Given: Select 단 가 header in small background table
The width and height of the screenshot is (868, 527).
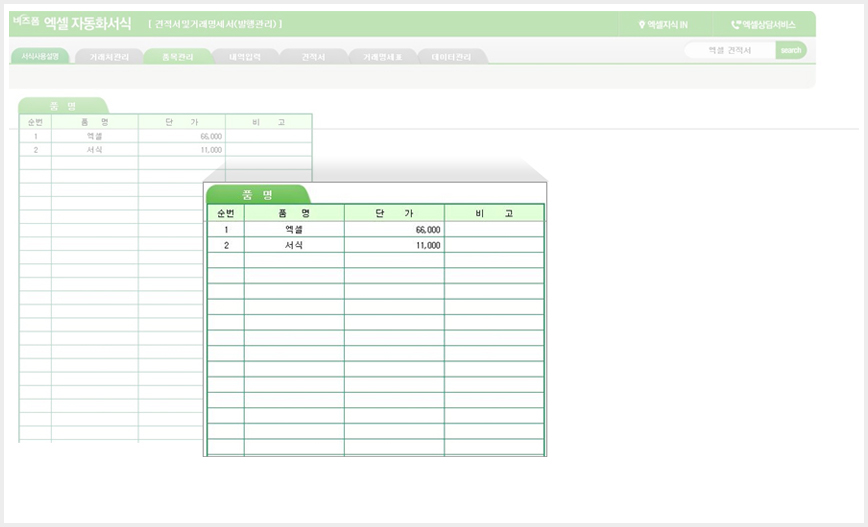Looking at the screenshot, I should point(182,122).
